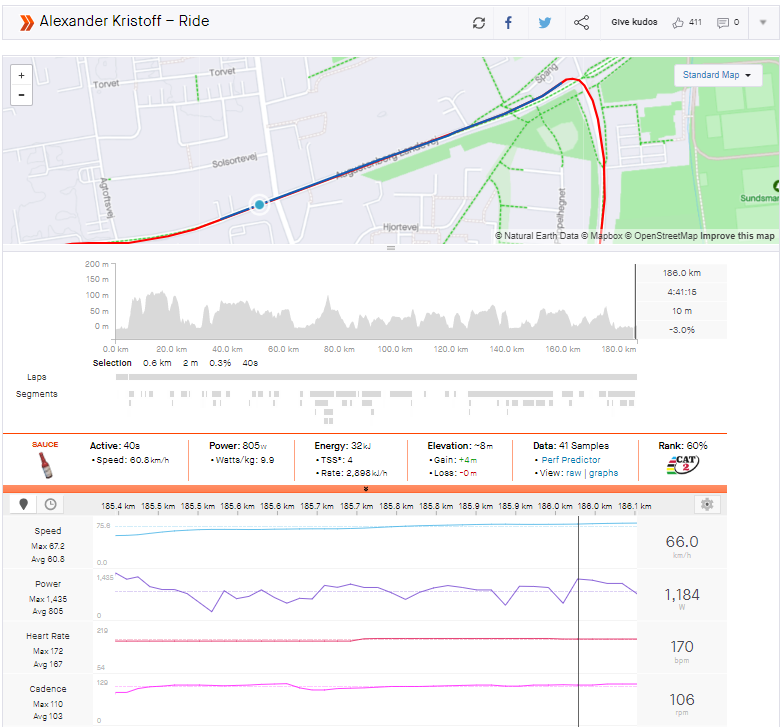Viewport: 781px width, 727px height.
Task: Open the share options icon
Action: [x=581, y=23]
